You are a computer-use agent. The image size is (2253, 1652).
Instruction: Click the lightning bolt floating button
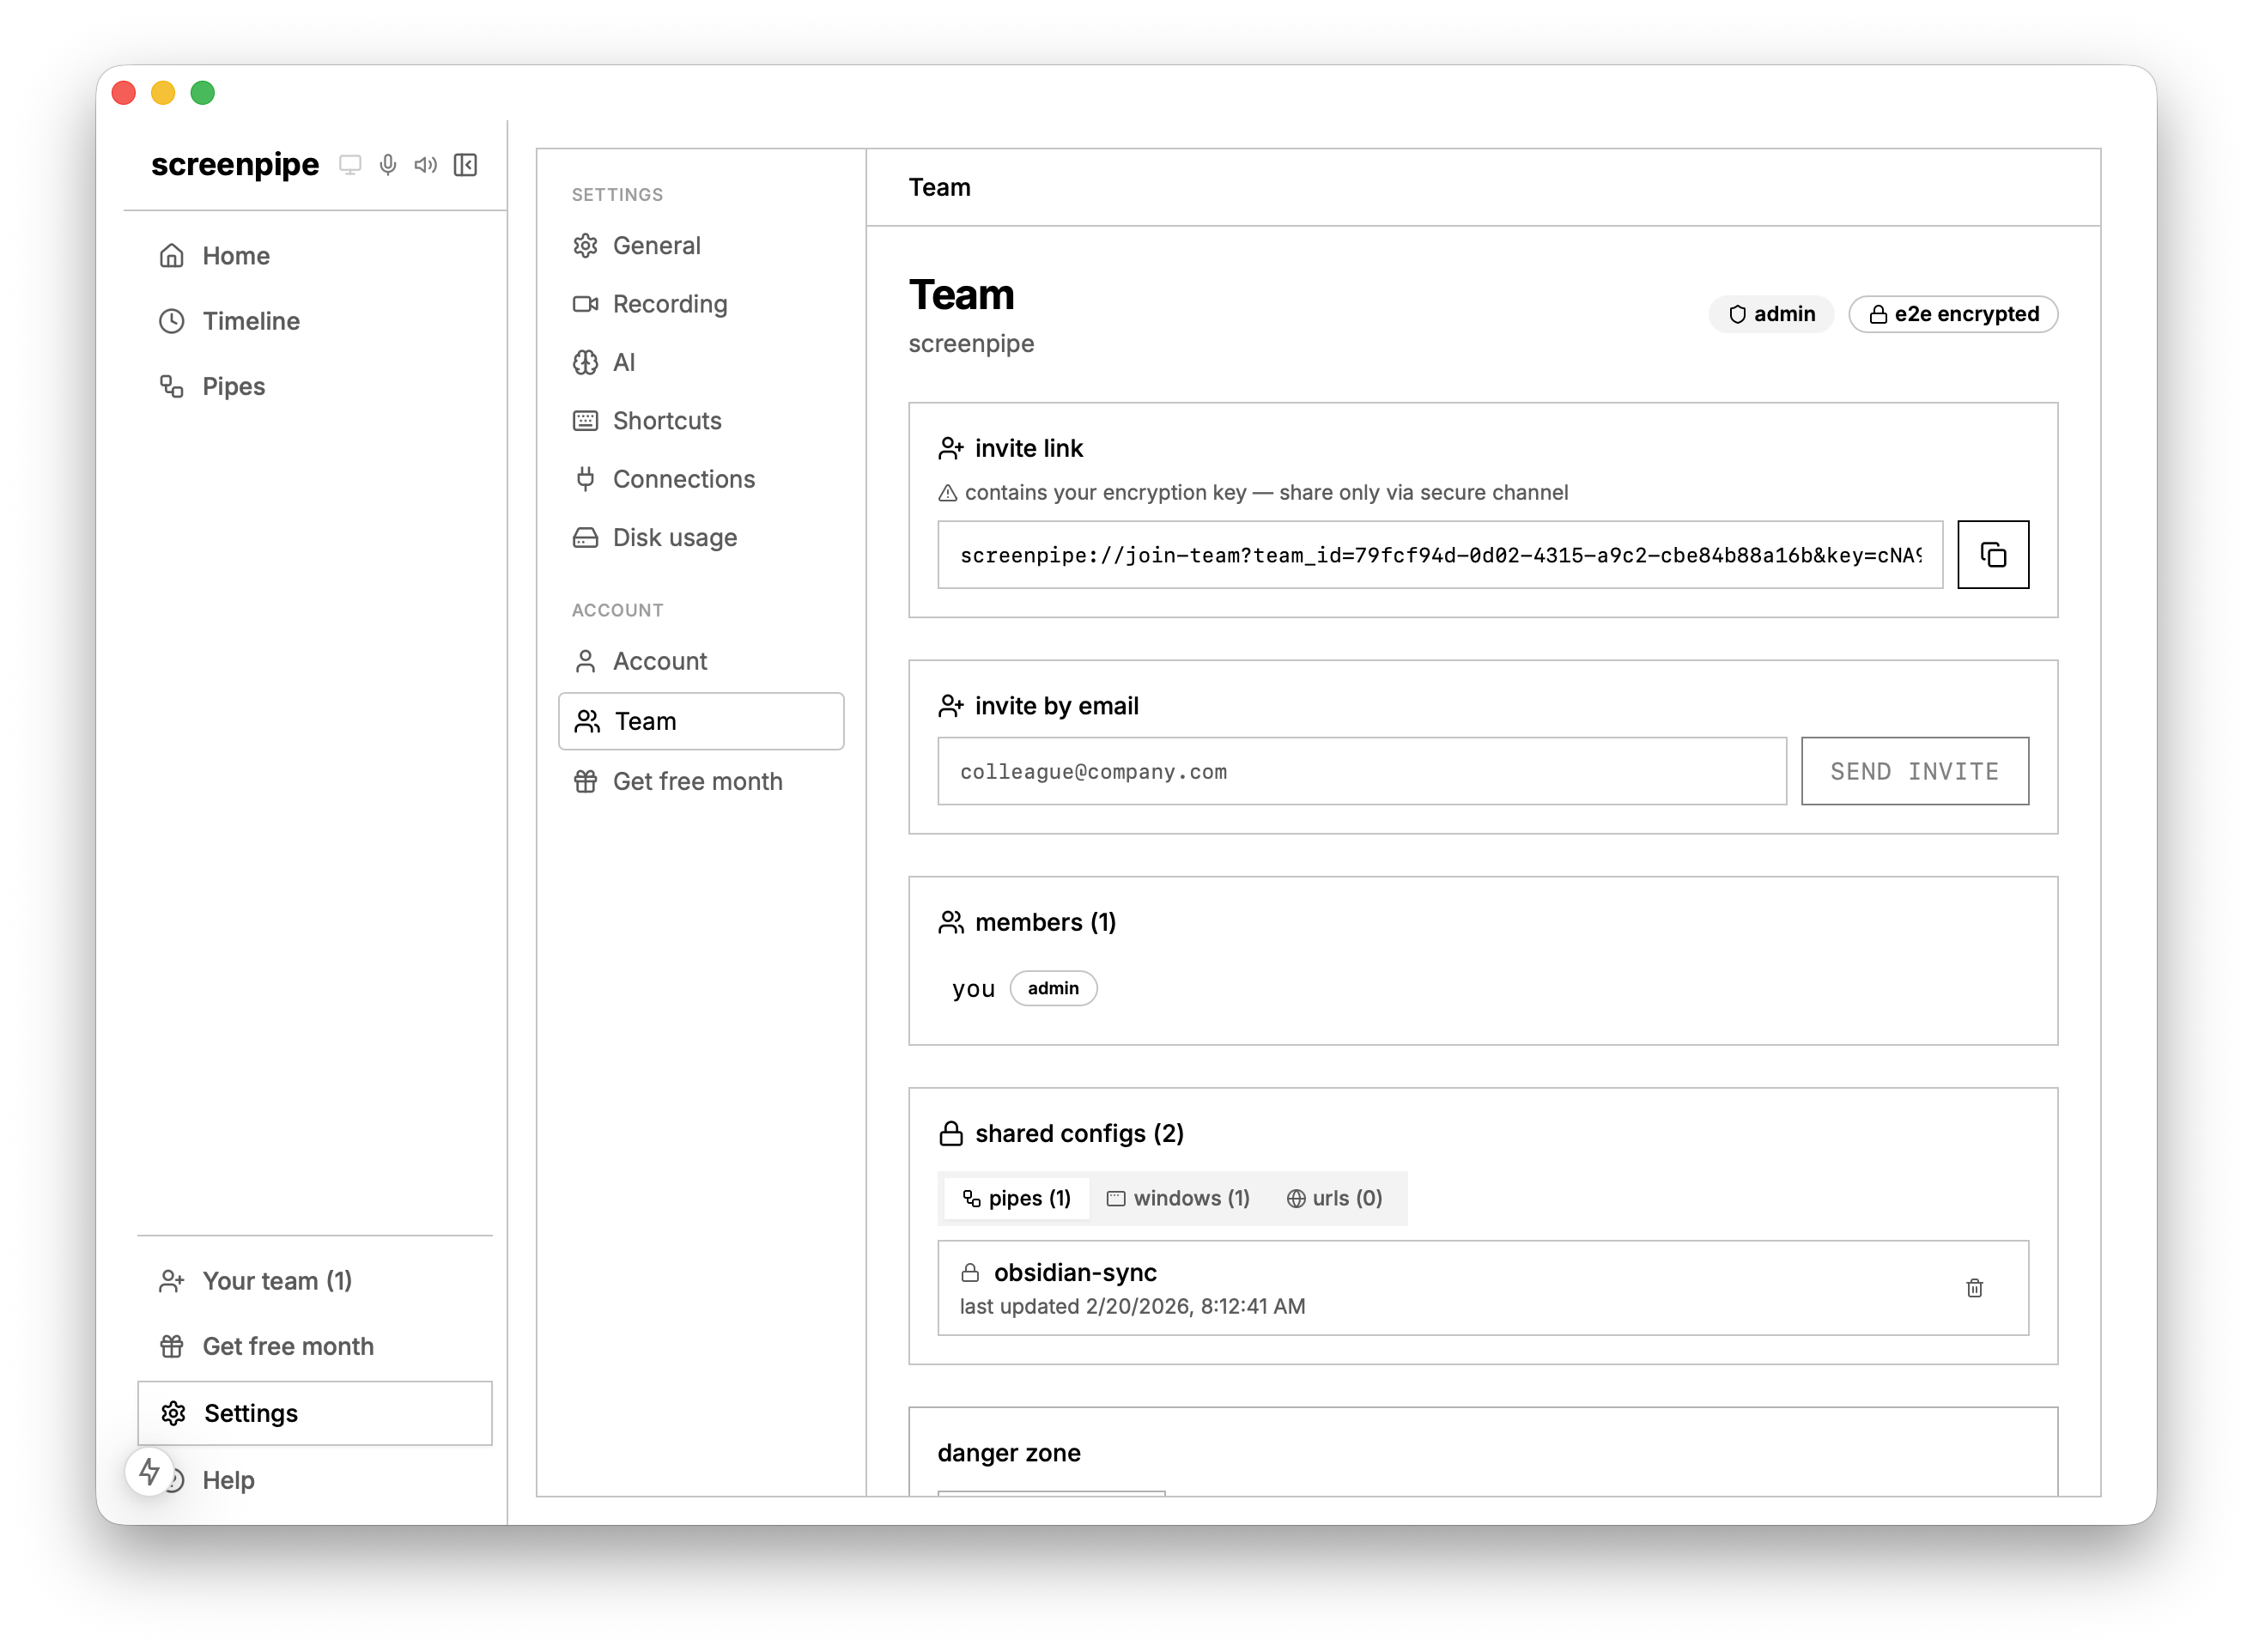[x=150, y=1472]
